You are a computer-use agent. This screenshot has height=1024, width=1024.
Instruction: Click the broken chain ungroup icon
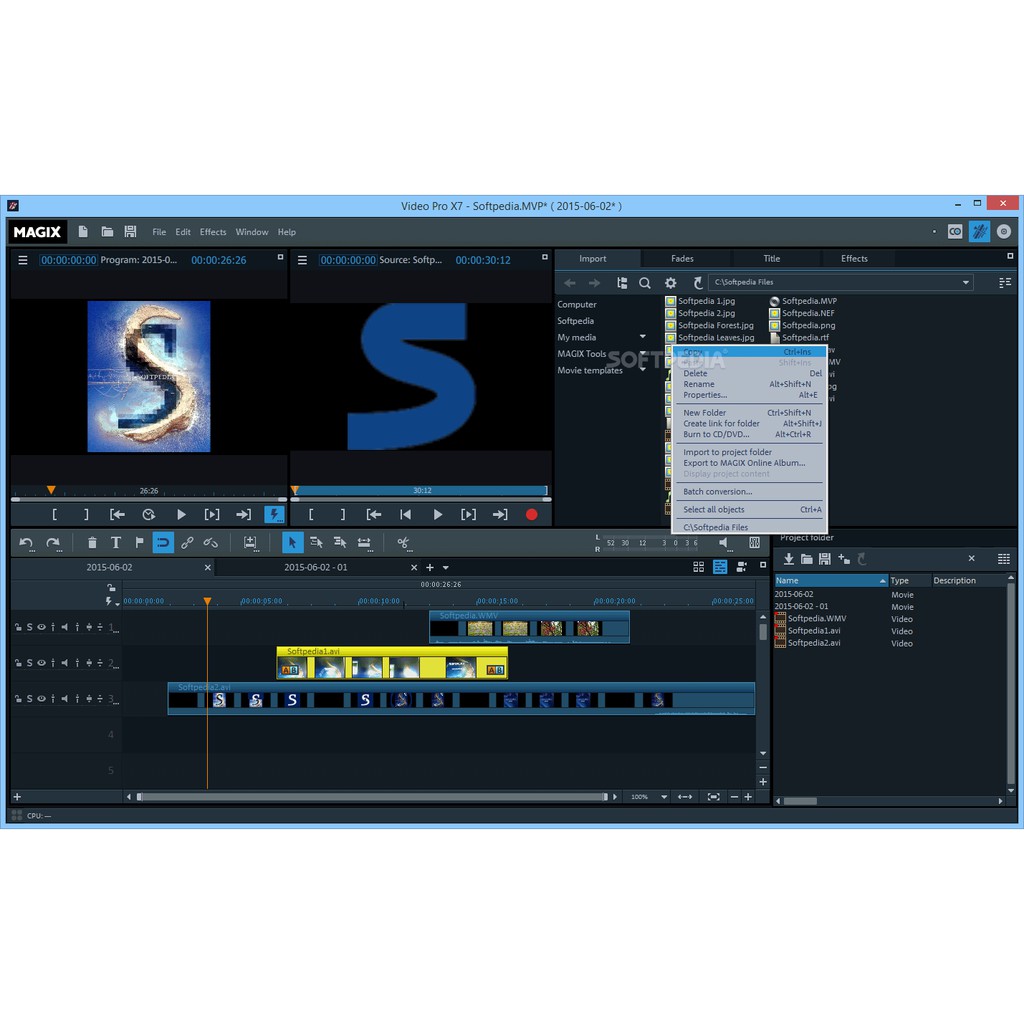pos(211,543)
